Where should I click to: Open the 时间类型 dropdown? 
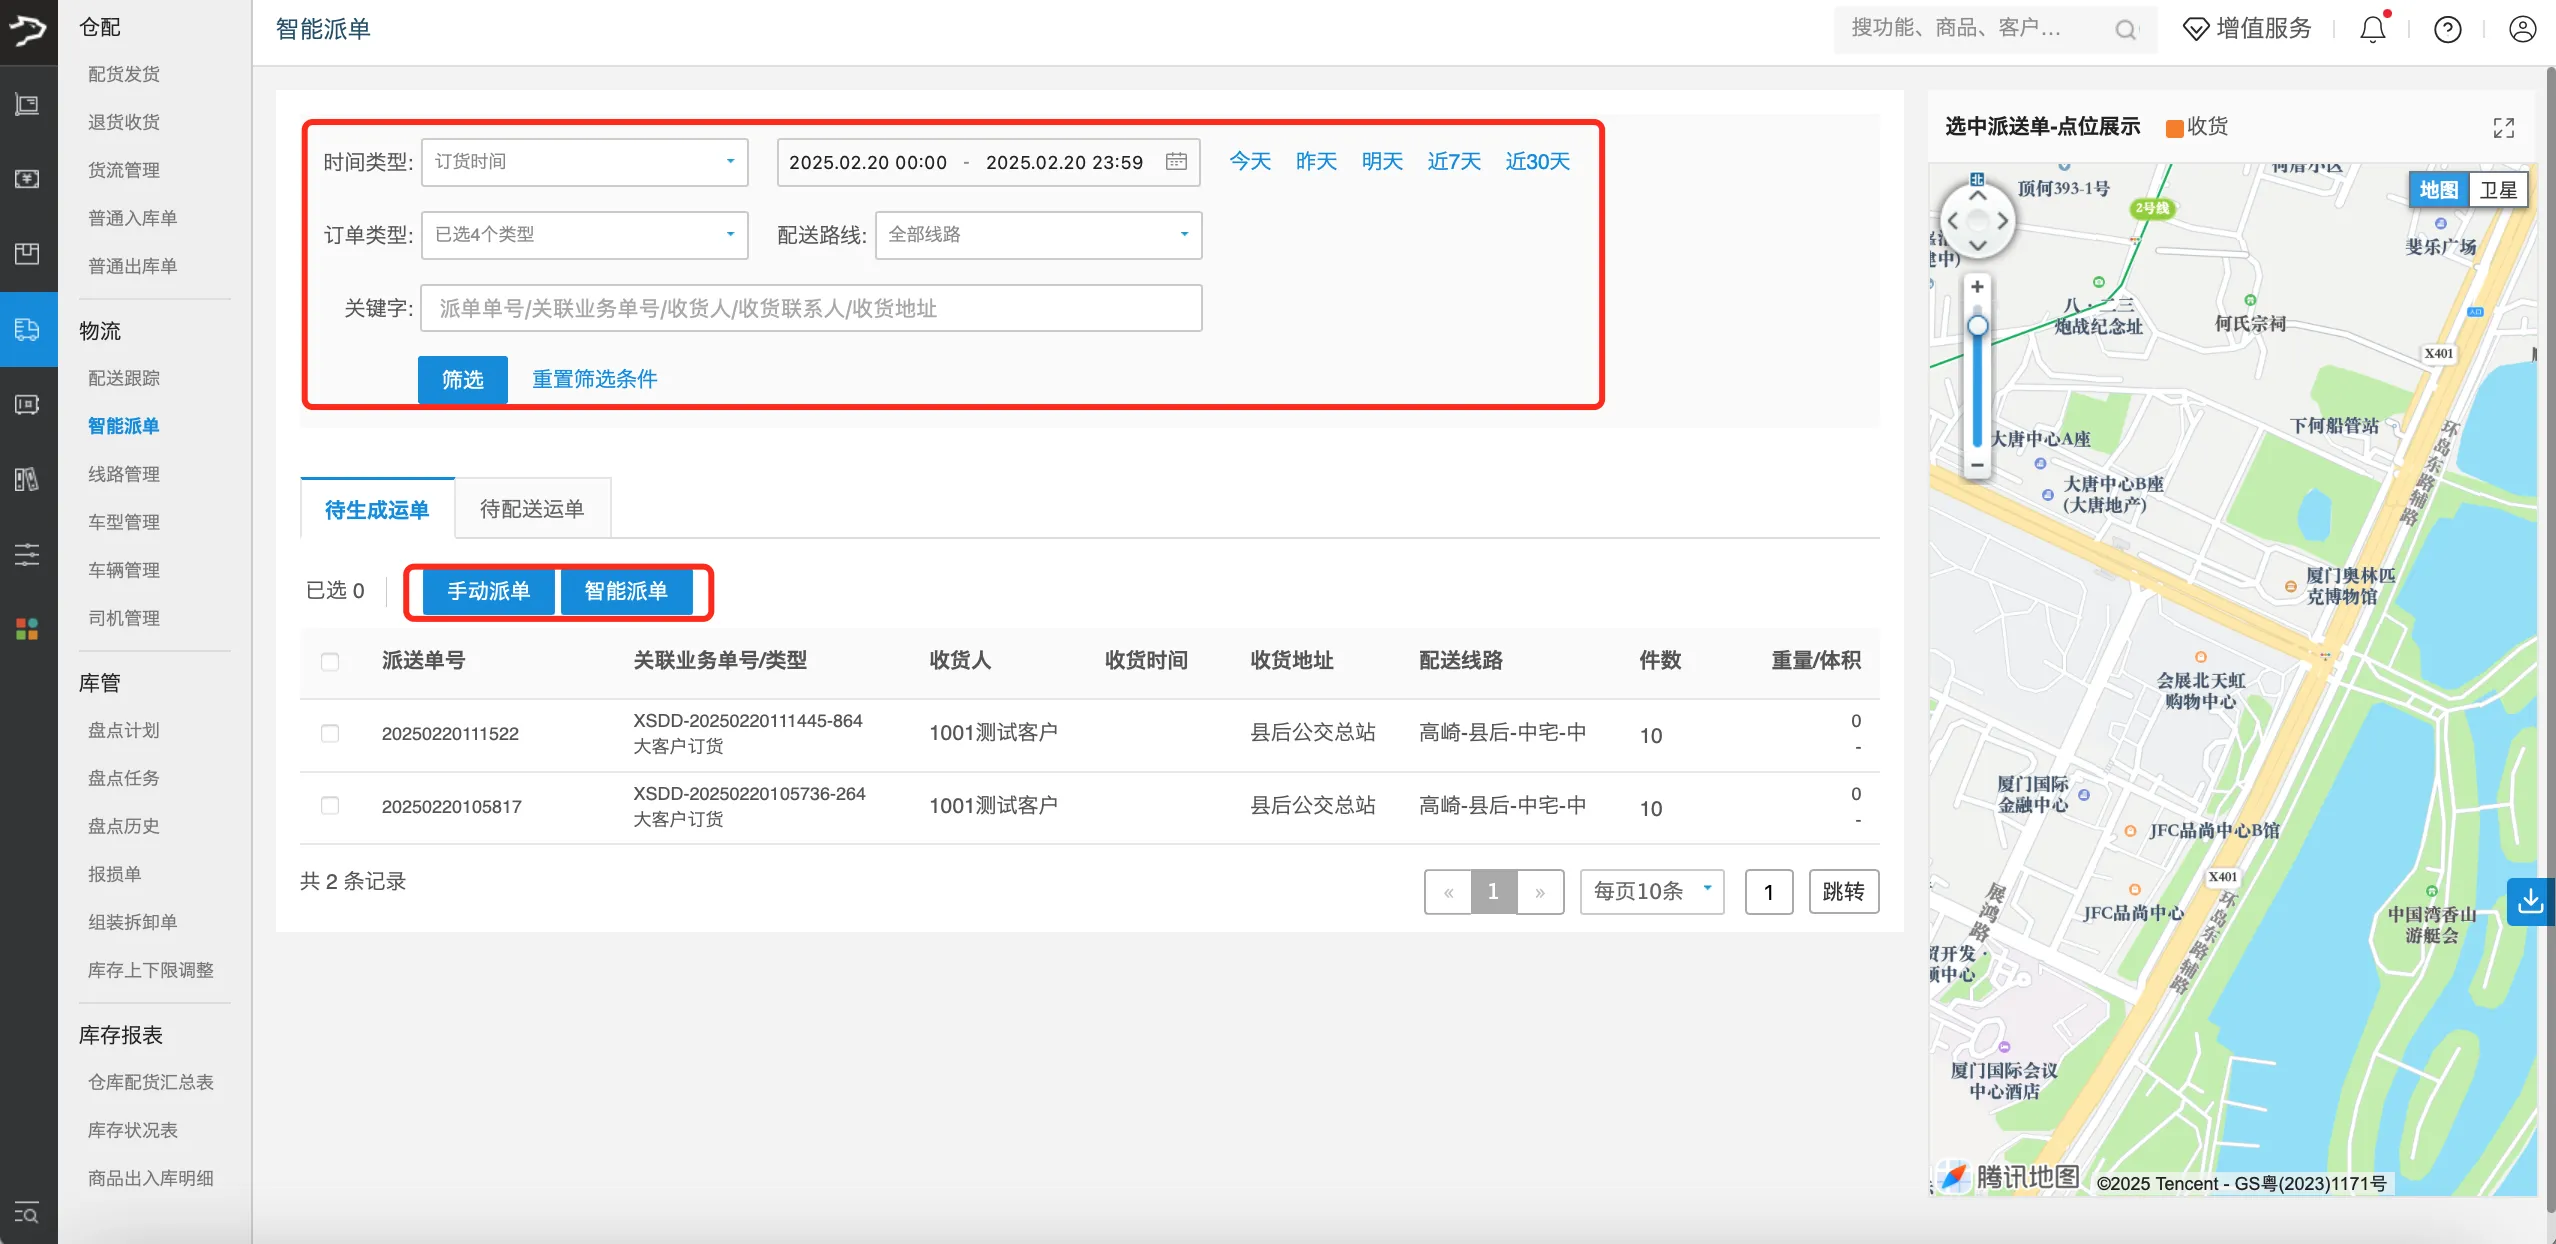pos(584,162)
